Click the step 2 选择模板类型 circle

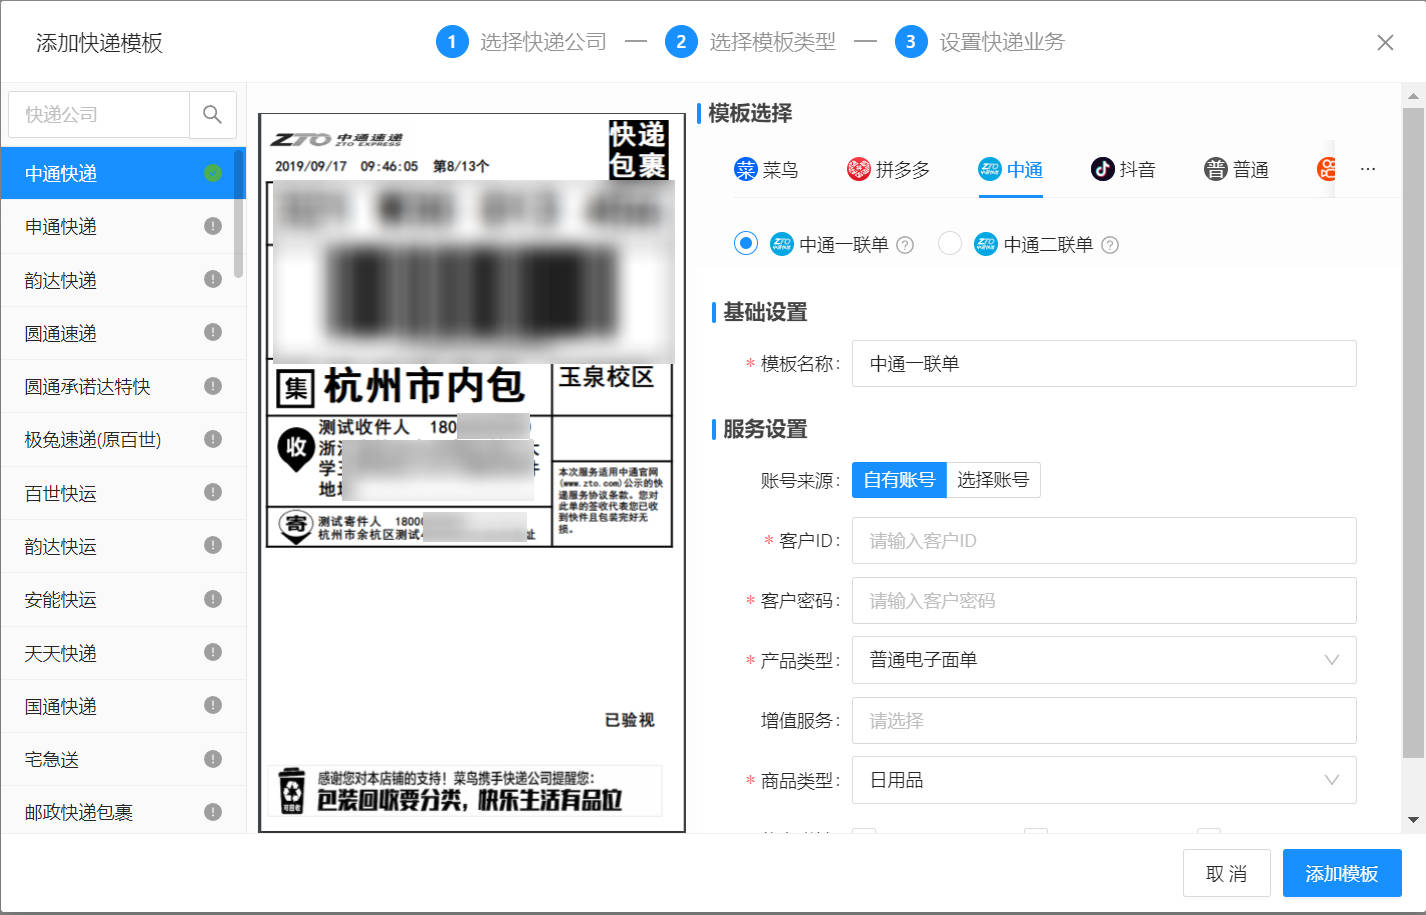[681, 42]
